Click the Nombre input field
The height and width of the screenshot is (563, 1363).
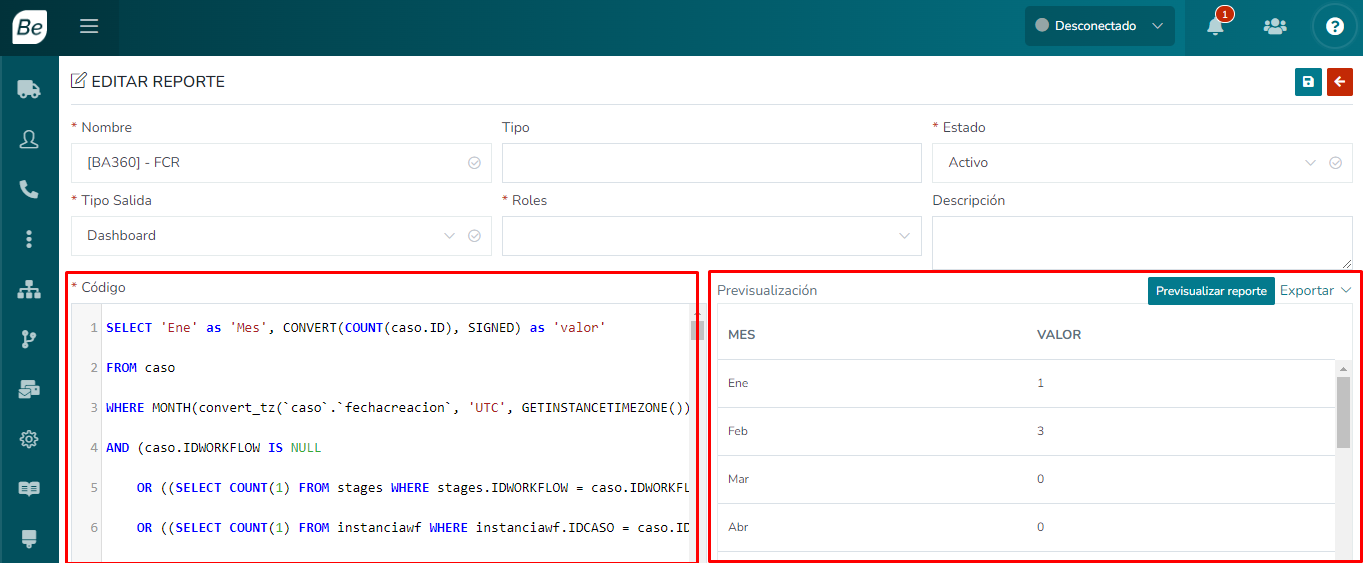(x=270, y=163)
